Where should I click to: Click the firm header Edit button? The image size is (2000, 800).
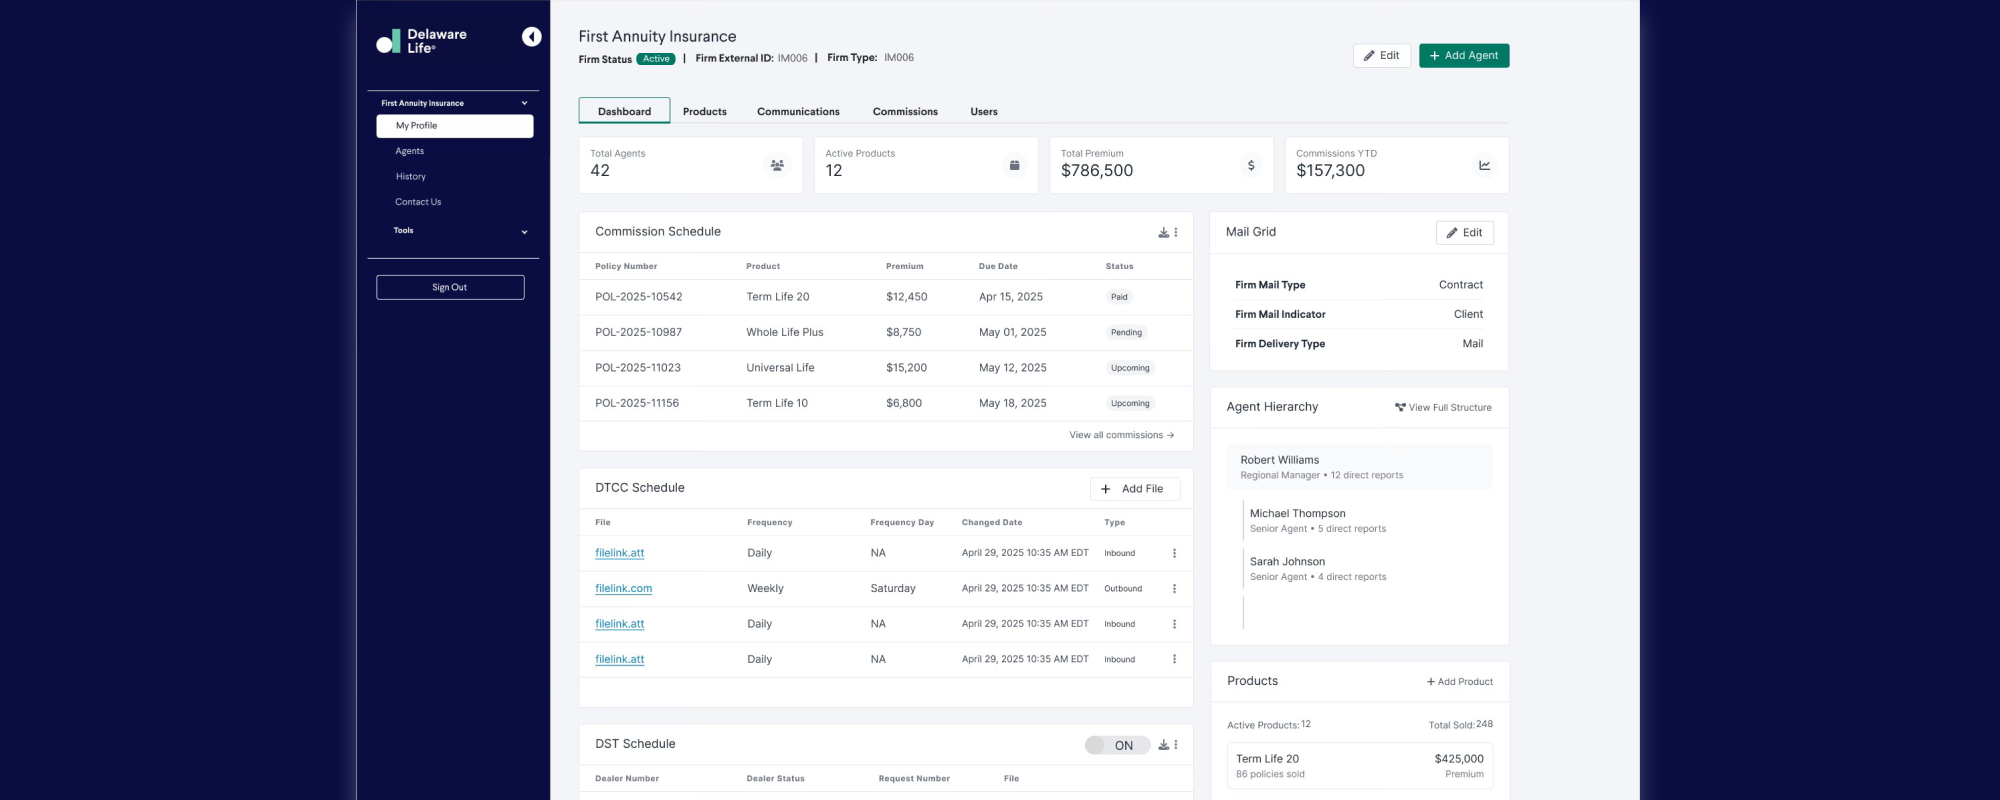pos(1382,56)
